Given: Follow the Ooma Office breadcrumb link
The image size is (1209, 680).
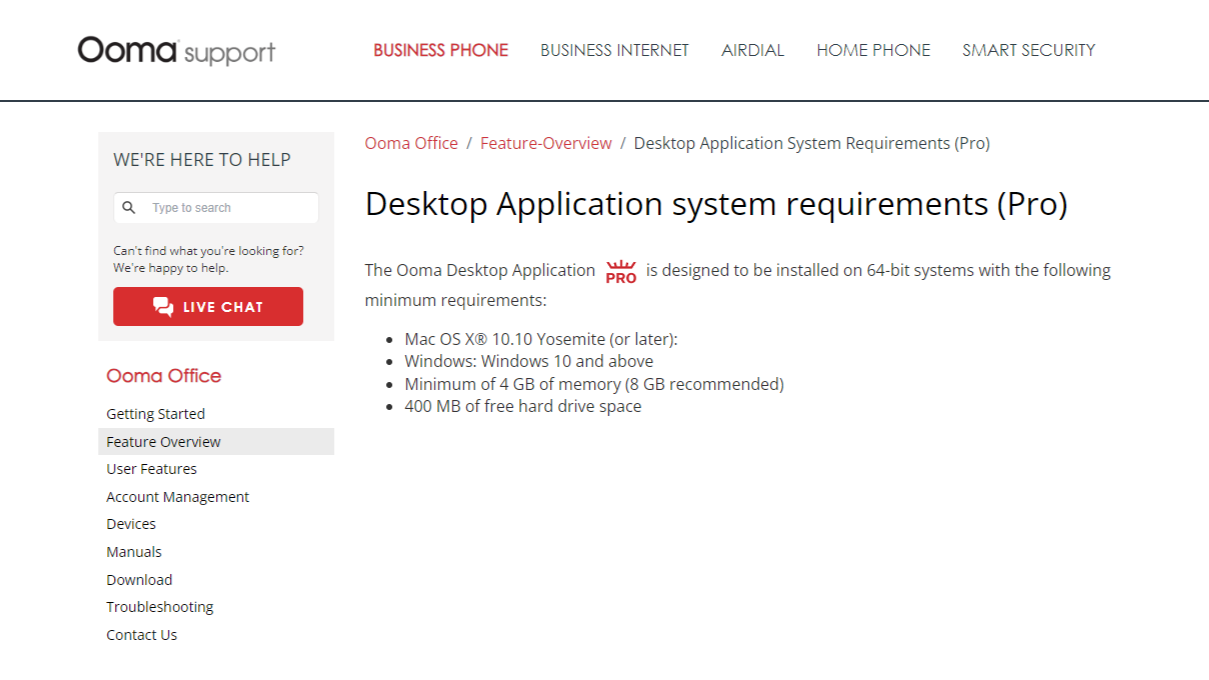Looking at the screenshot, I should [411, 143].
